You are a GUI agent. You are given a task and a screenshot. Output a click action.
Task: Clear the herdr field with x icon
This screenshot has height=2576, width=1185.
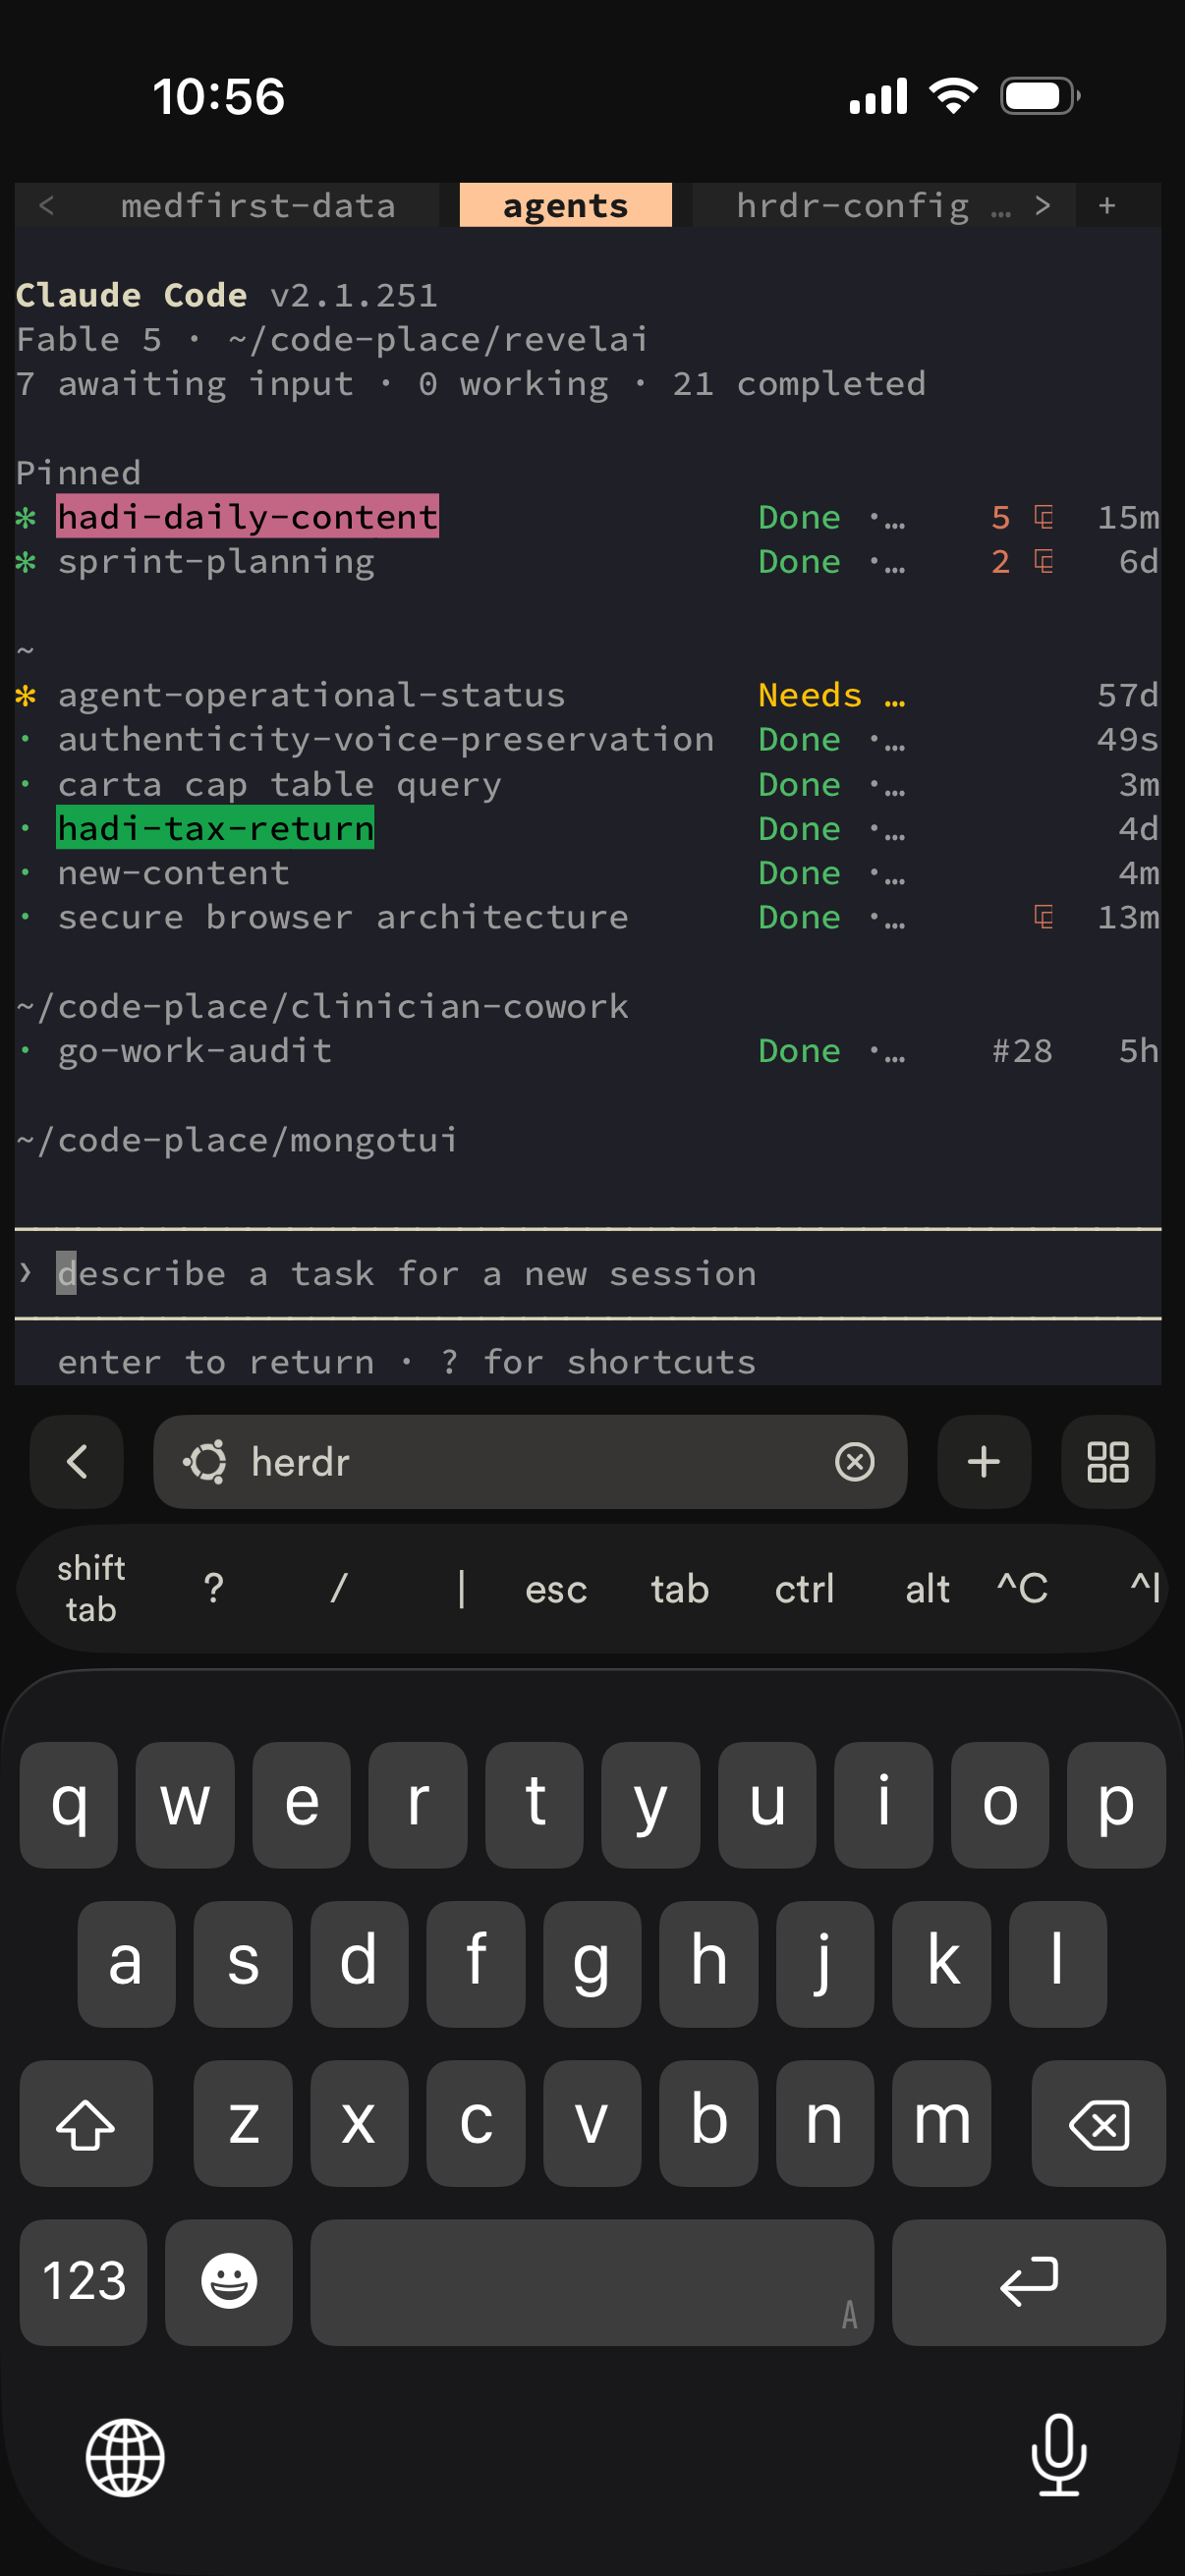click(x=854, y=1461)
